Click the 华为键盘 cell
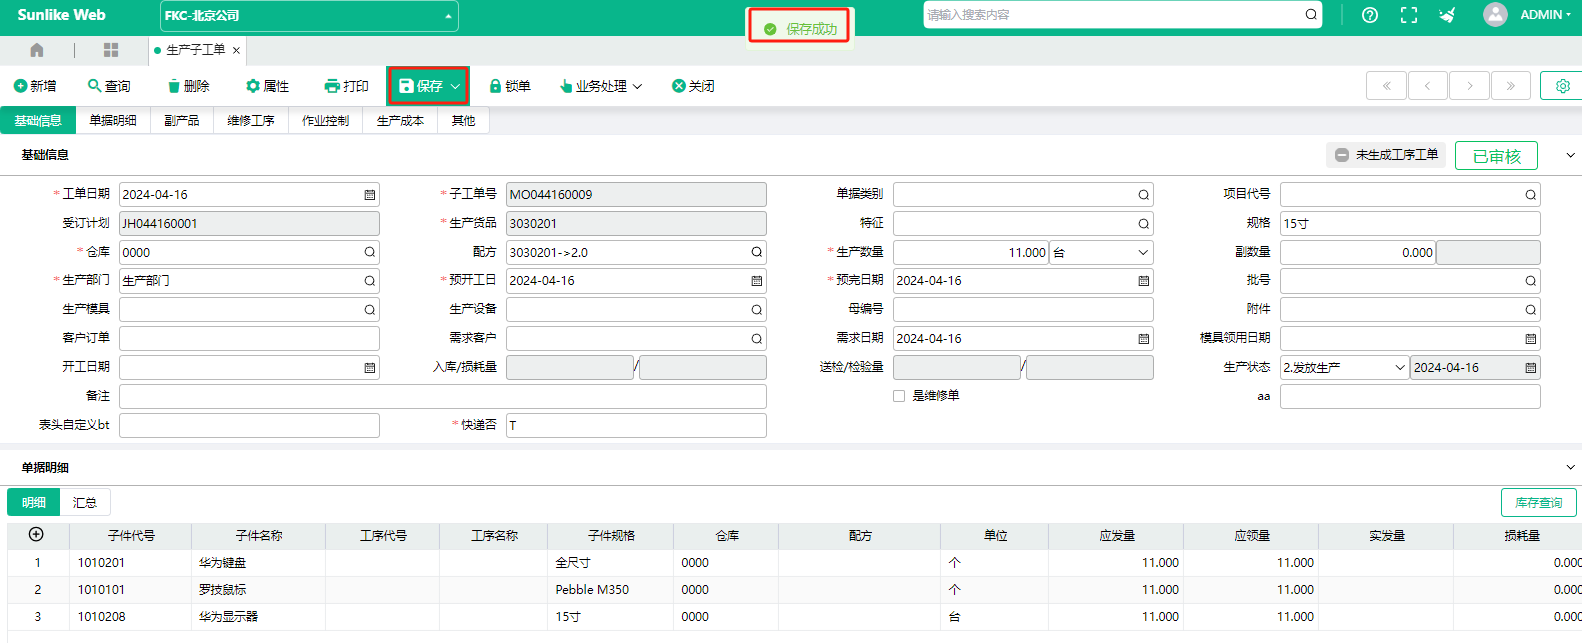 pyautogui.click(x=259, y=563)
